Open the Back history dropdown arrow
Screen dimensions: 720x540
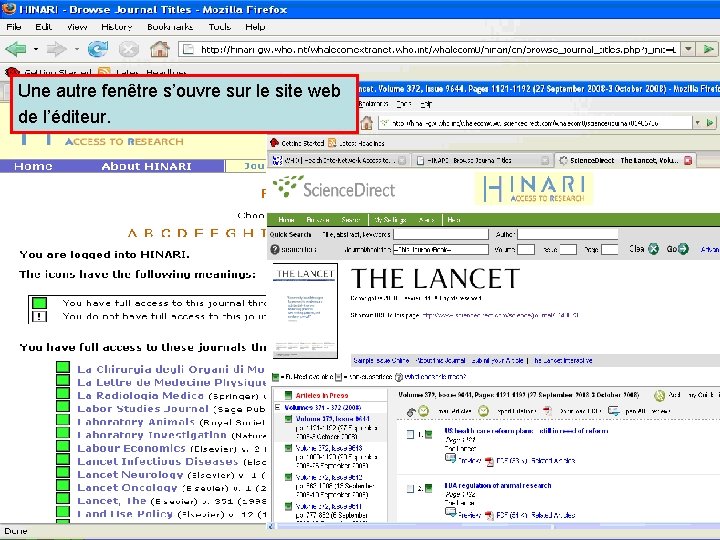[x=35, y=49]
